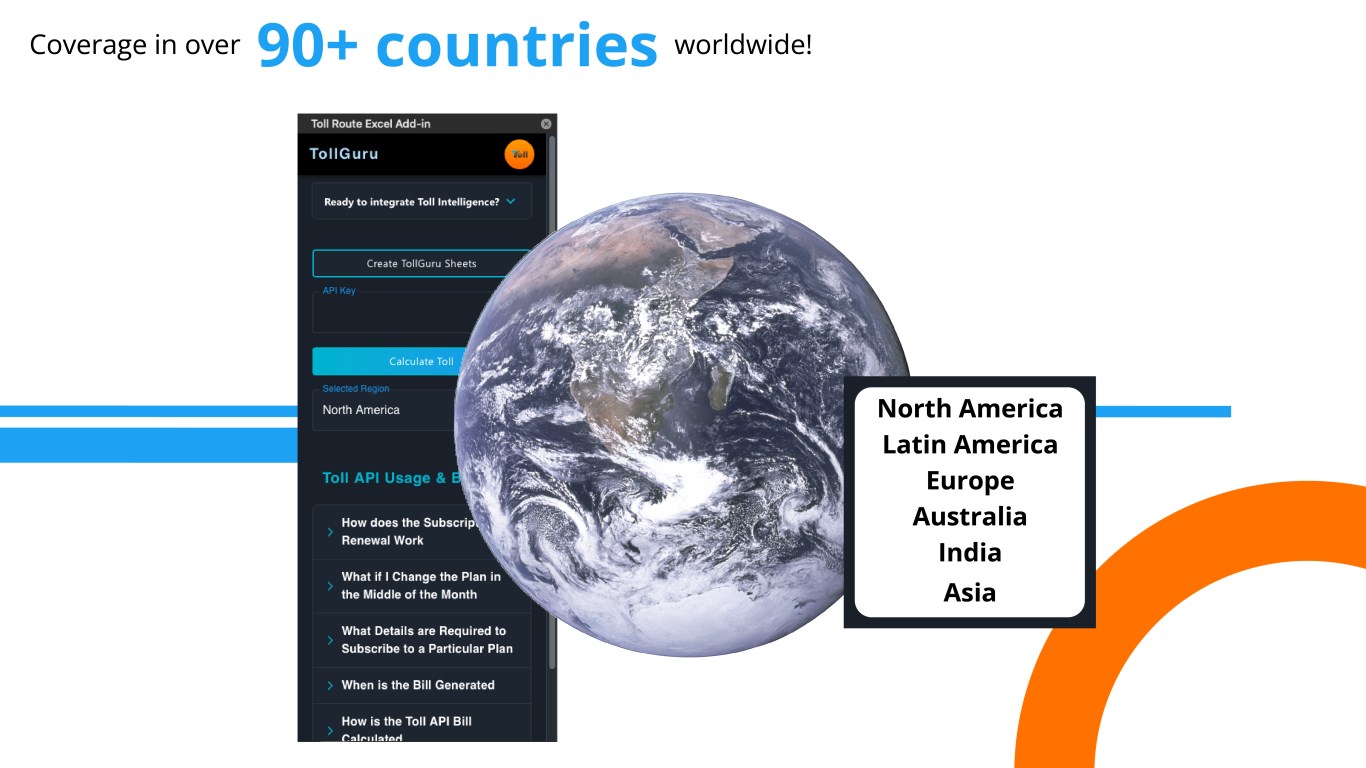Click 'Latin America' in the region list
Viewport: 1366px width, 768px height.
pyautogui.click(x=970, y=444)
